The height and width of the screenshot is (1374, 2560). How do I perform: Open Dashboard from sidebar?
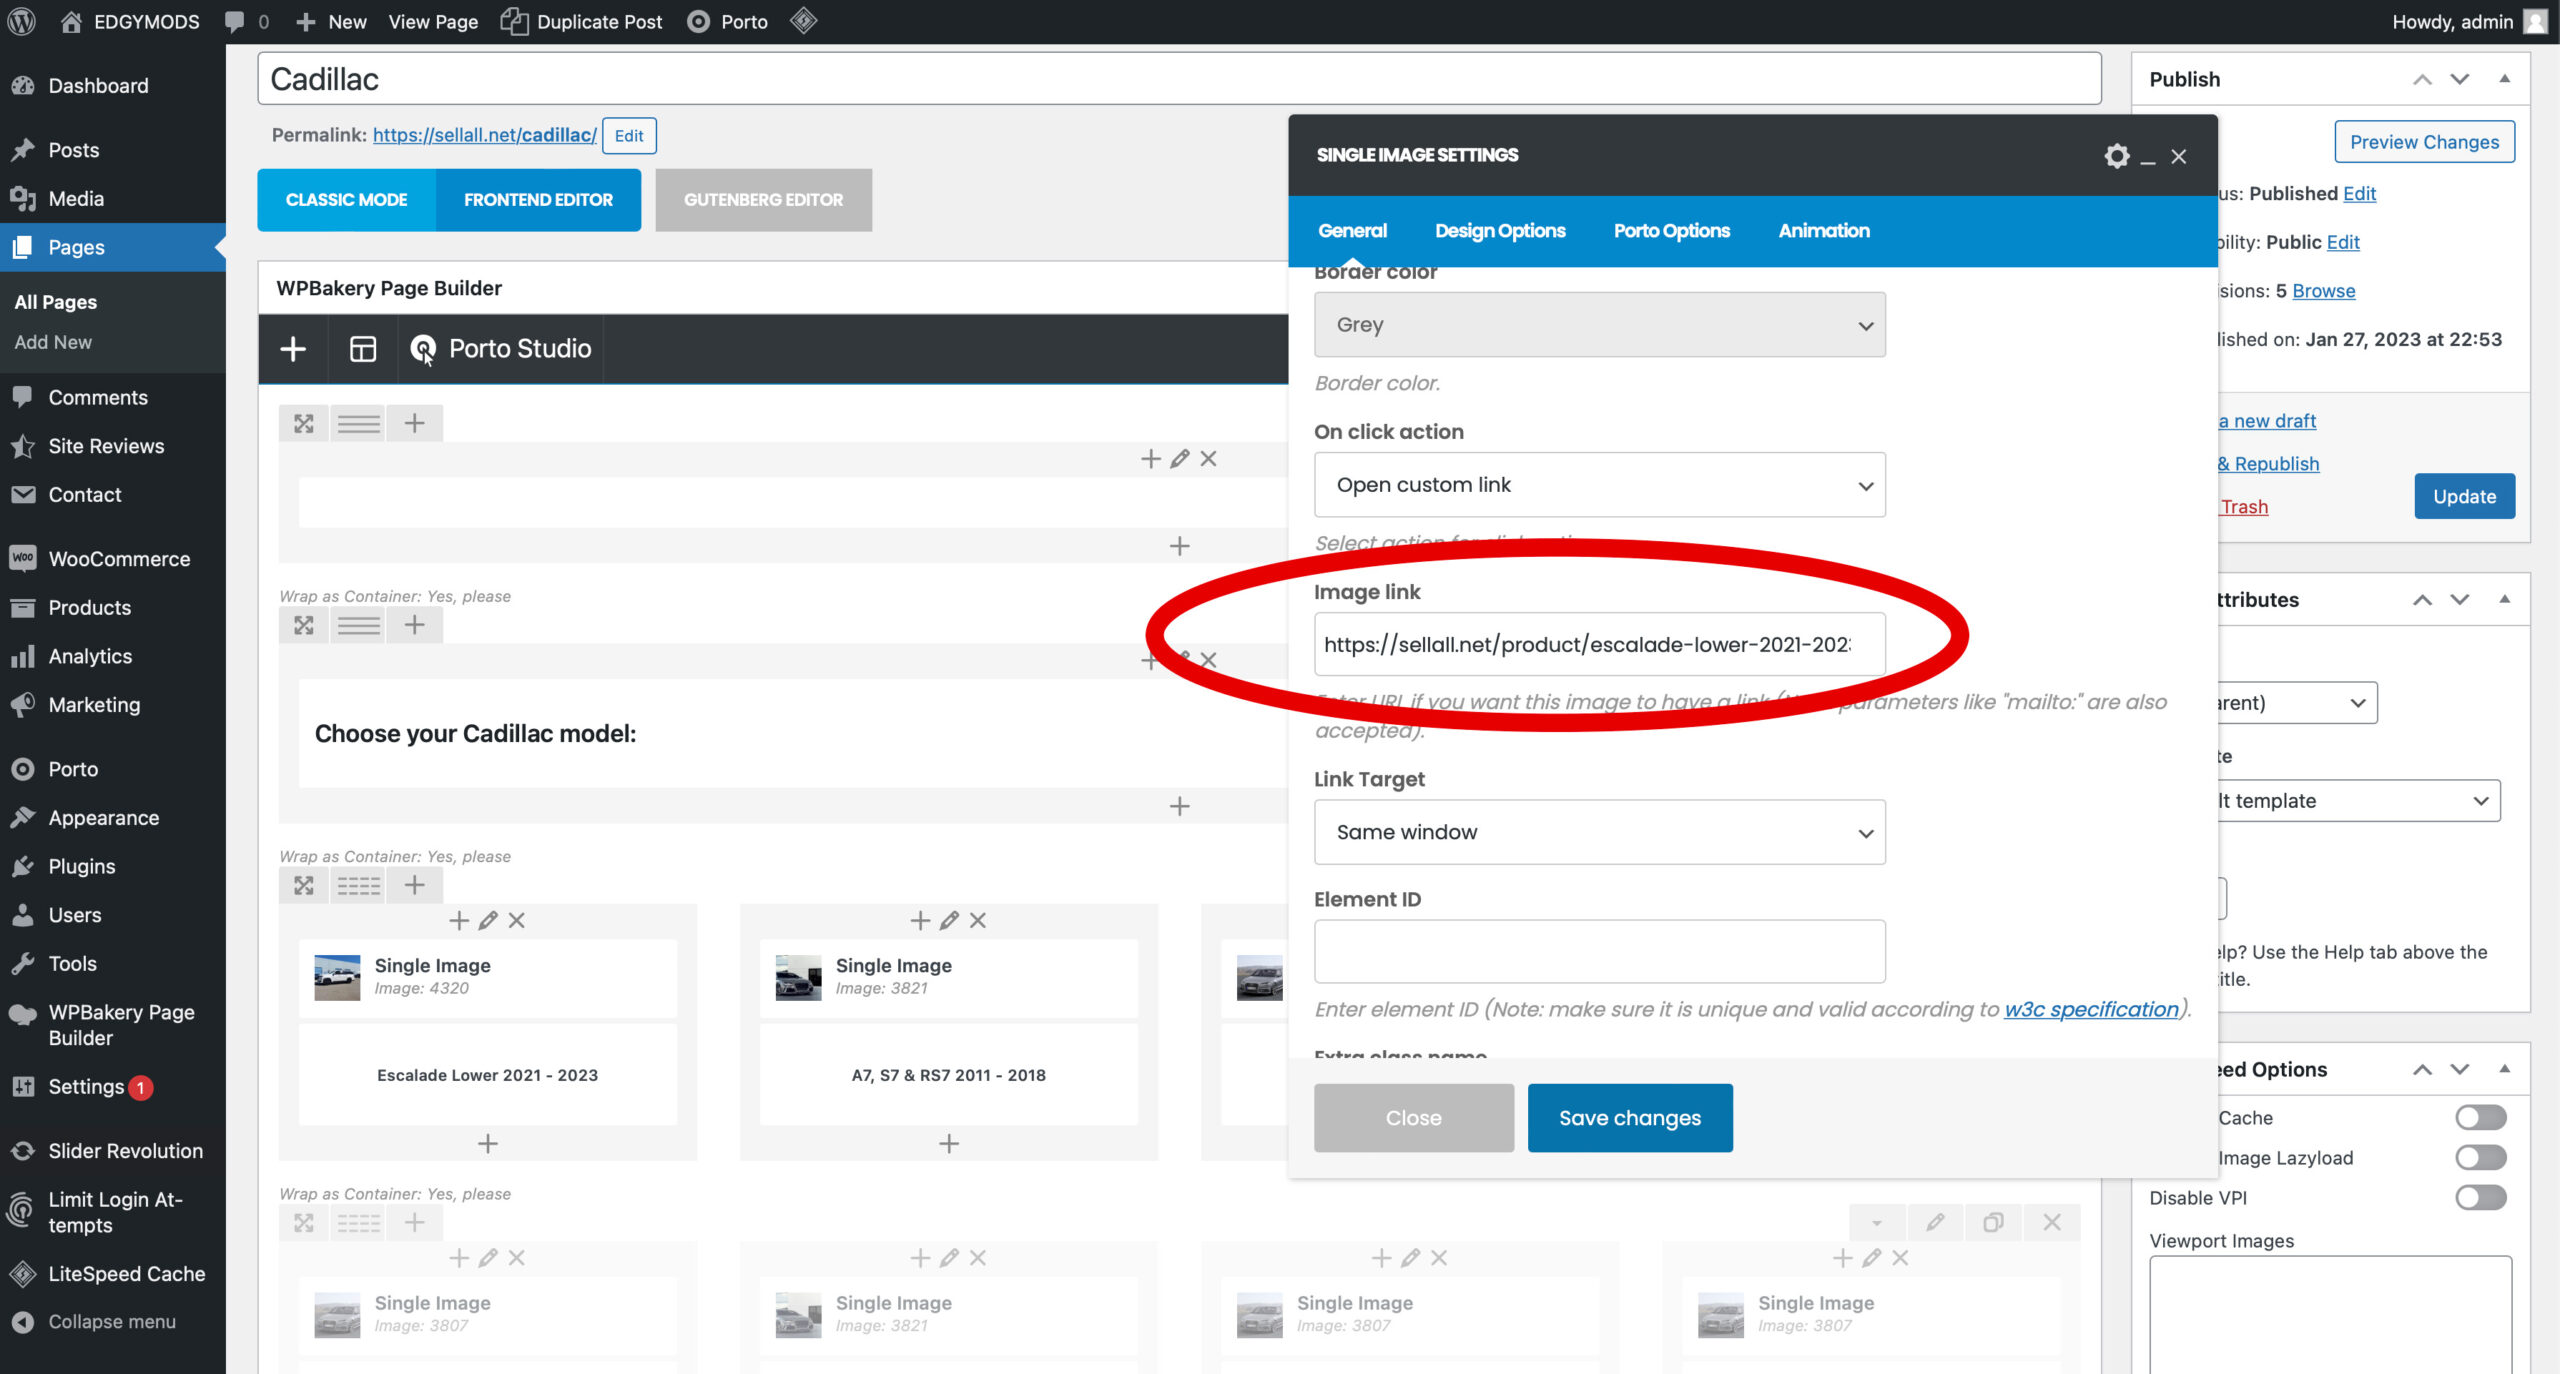[x=98, y=86]
